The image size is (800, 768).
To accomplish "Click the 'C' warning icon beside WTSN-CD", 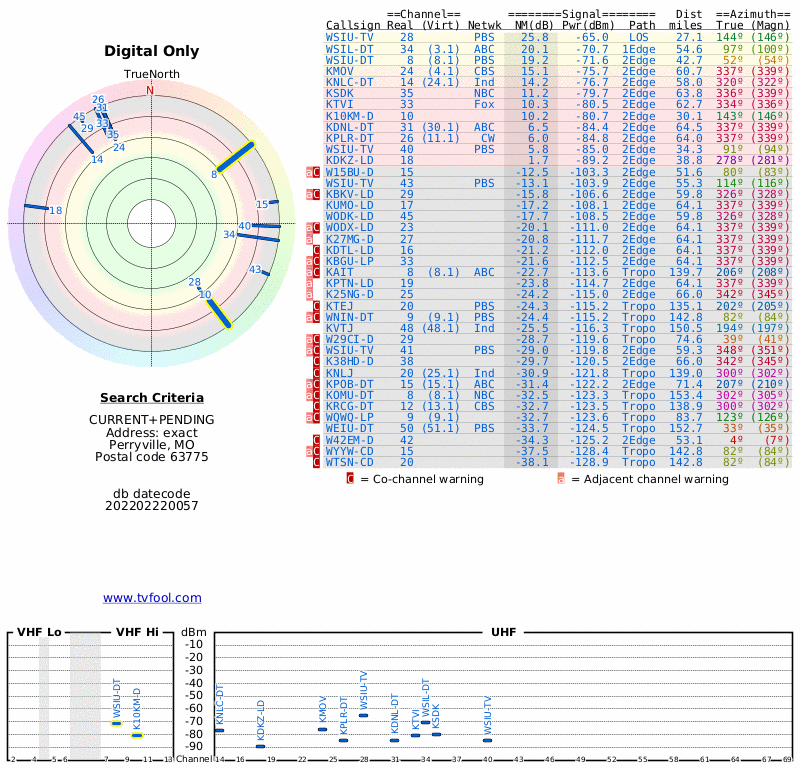I will coord(316,462).
